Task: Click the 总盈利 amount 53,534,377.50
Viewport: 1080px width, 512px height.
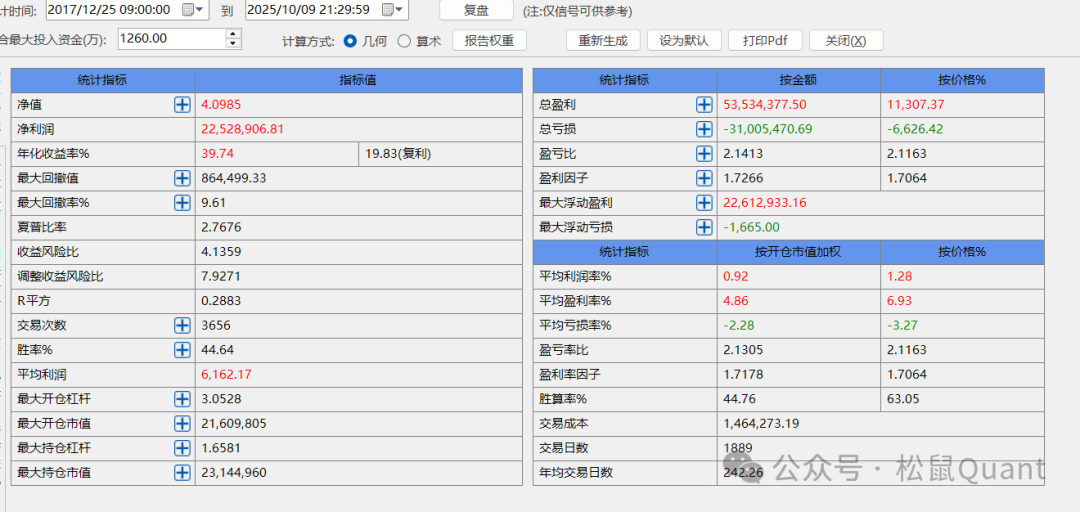Action: (765, 105)
